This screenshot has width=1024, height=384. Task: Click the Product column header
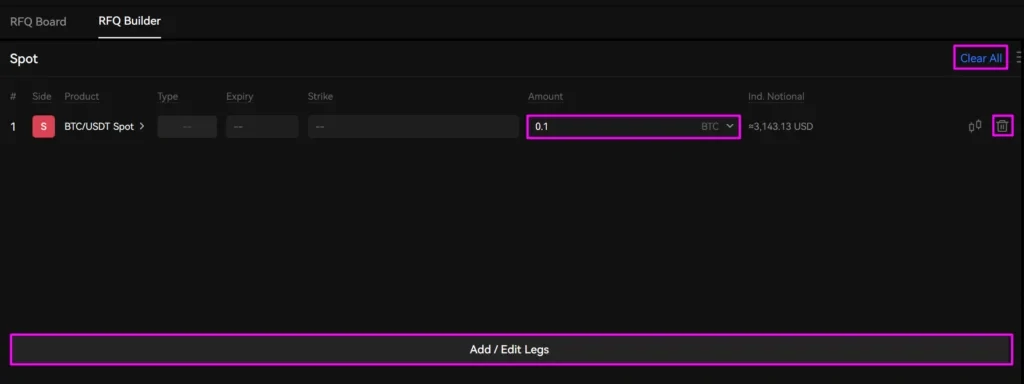coord(82,97)
